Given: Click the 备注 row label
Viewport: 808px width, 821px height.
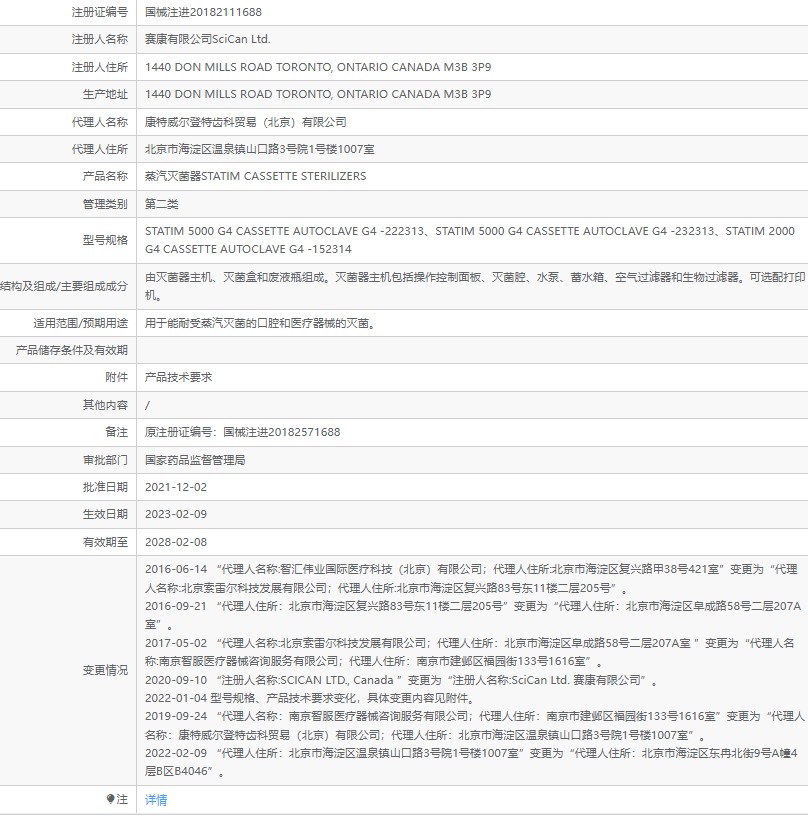Looking at the screenshot, I should click(116, 432).
